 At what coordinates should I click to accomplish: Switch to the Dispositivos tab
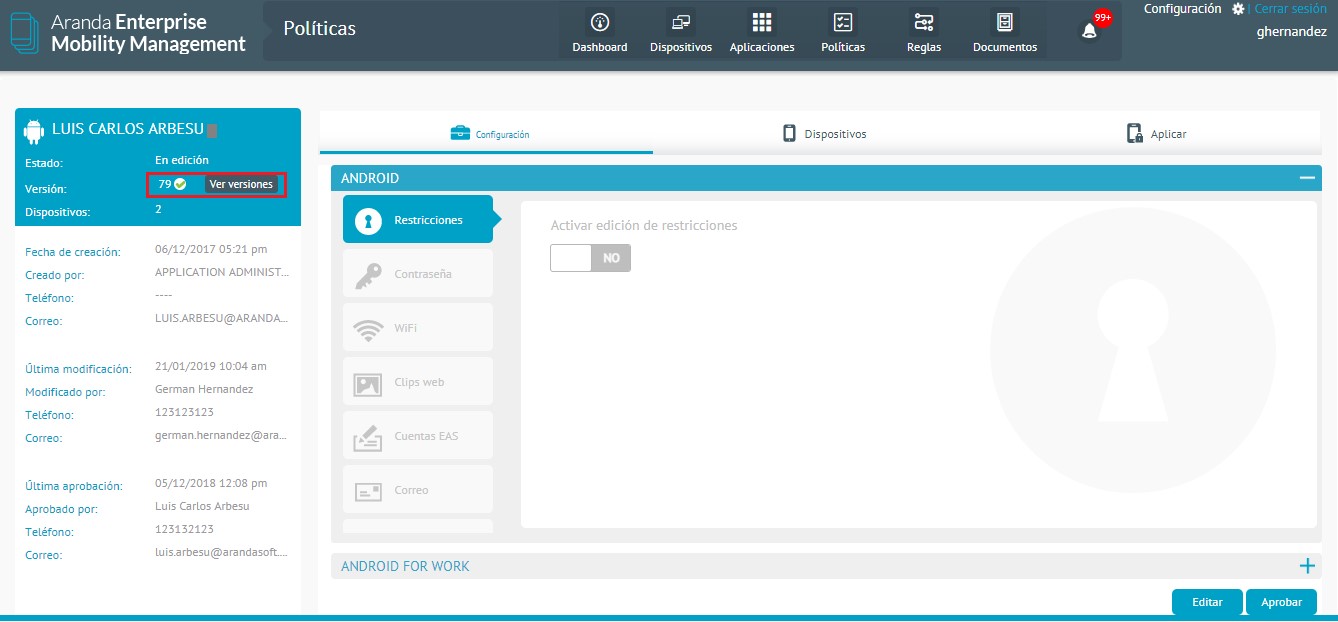coord(824,134)
